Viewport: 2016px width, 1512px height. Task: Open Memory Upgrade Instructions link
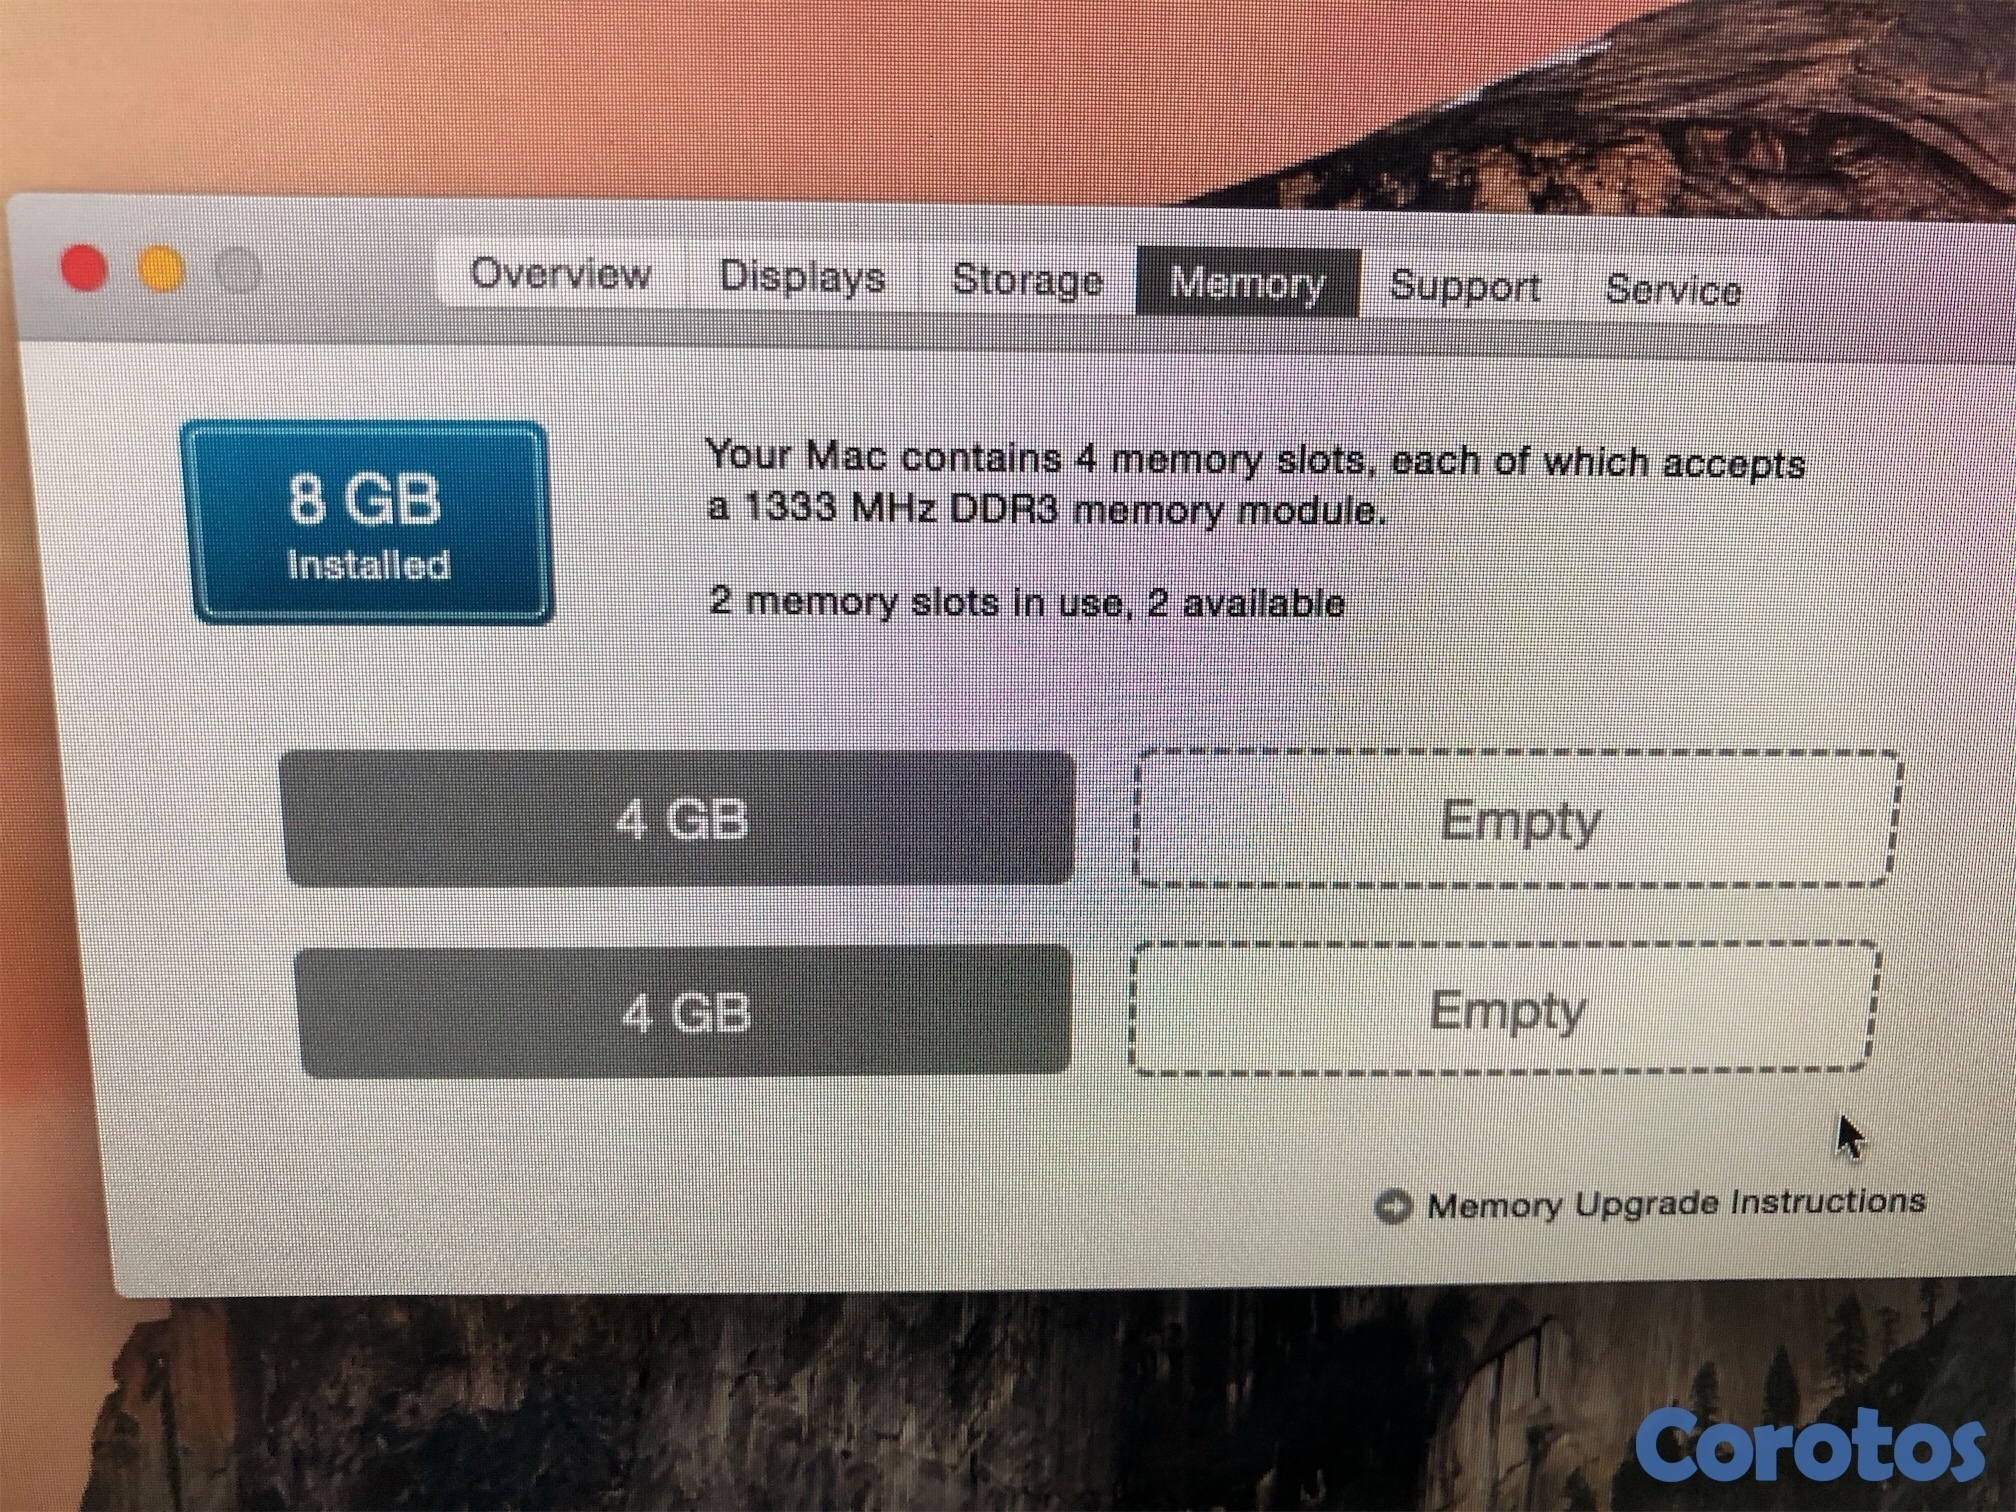click(1675, 1203)
